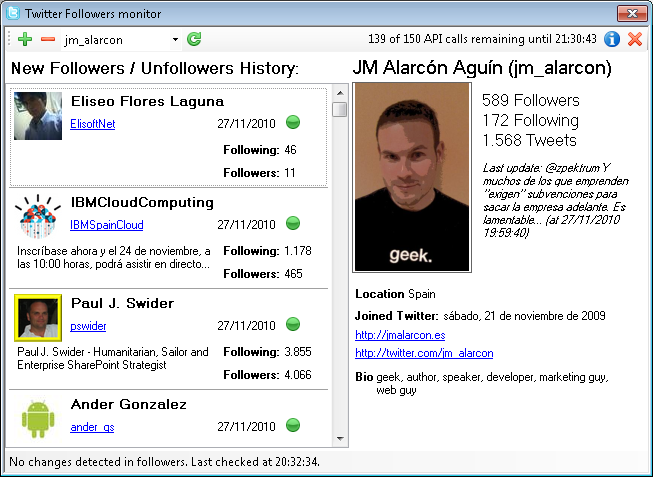Click 'Followers: 465' in IBMCloudComputing entry
The height and width of the screenshot is (477, 653).
click(263, 274)
